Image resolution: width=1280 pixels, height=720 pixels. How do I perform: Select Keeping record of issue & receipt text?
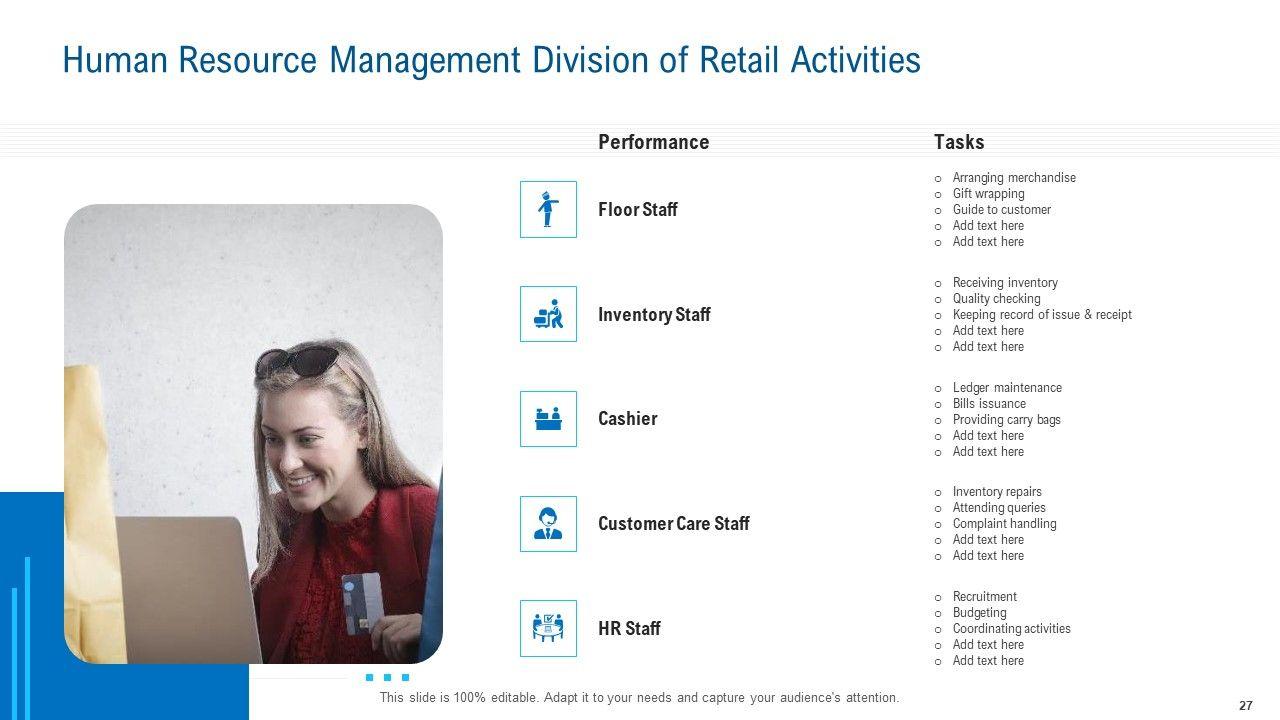point(1041,315)
